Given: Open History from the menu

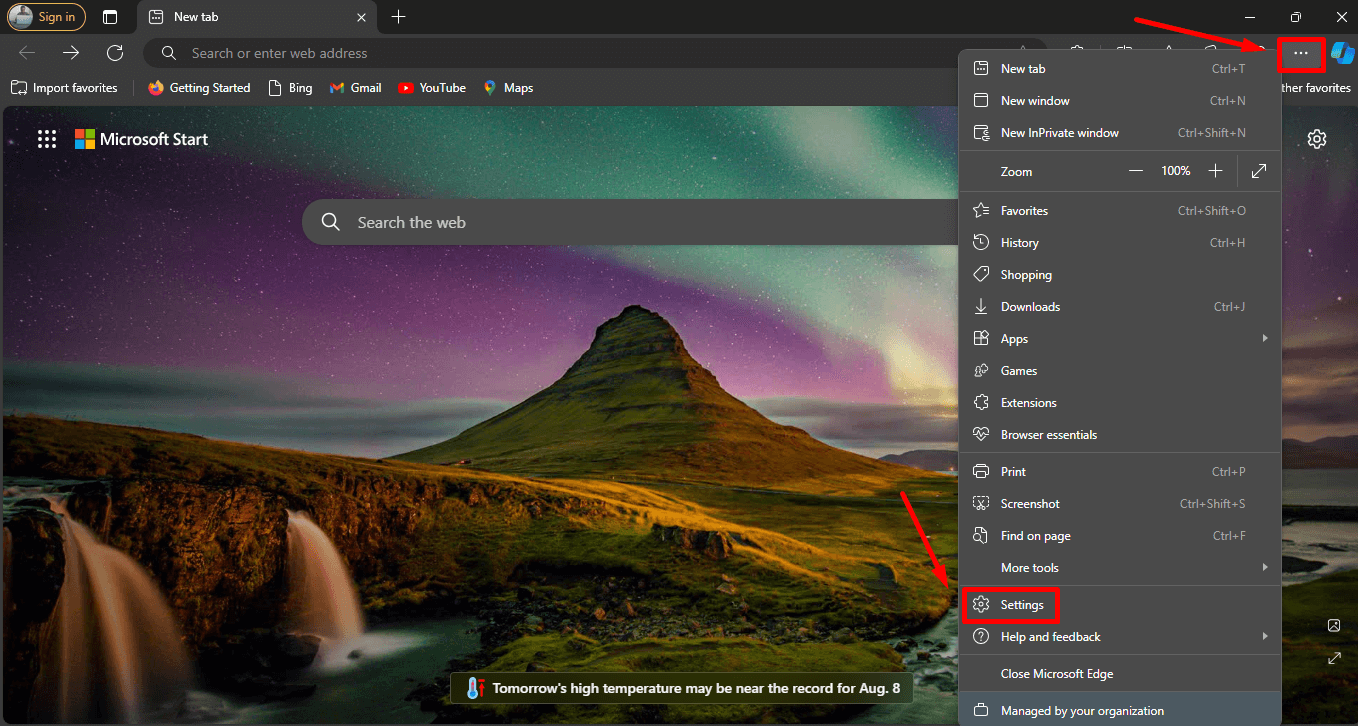Looking at the screenshot, I should (x=1120, y=243).
